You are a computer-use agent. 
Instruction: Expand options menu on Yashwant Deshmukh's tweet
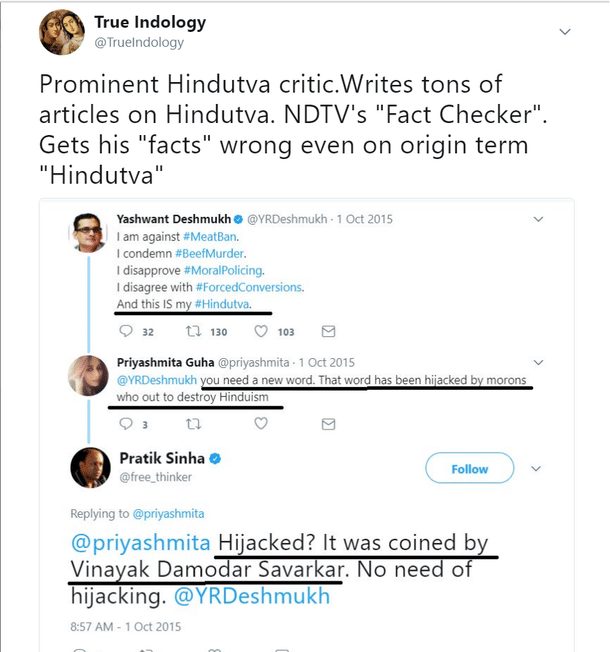539,219
